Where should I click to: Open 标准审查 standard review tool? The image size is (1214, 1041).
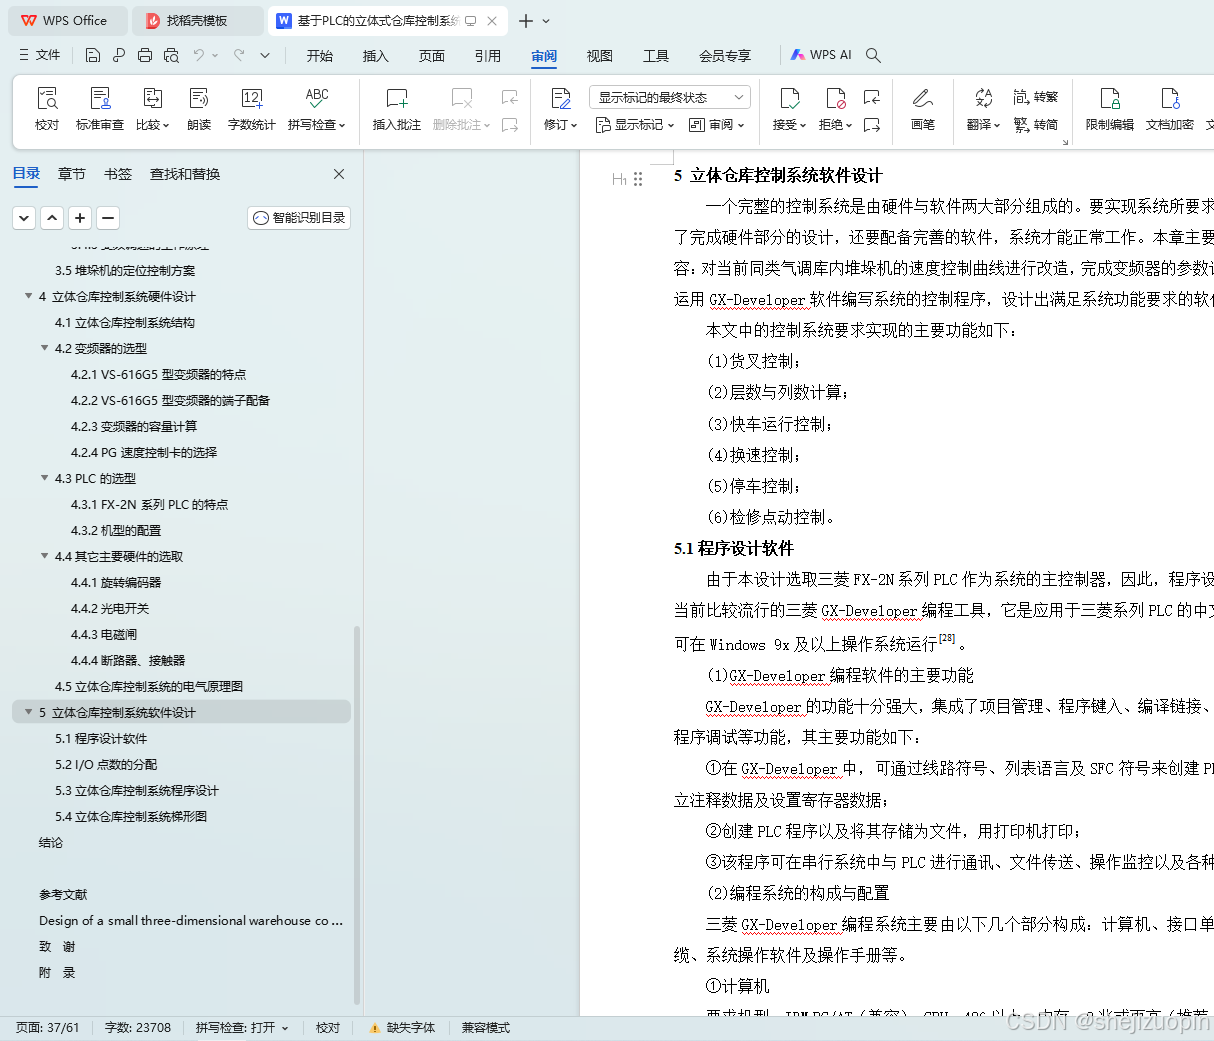click(x=100, y=108)
